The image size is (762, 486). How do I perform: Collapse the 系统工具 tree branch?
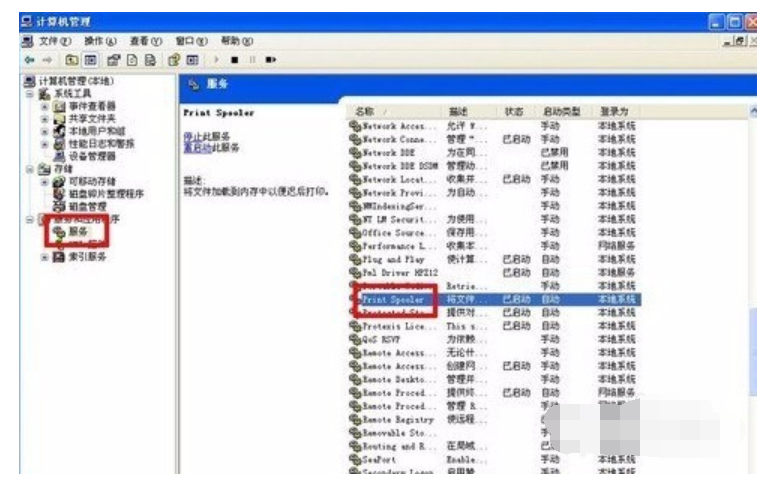coord(31,93)
